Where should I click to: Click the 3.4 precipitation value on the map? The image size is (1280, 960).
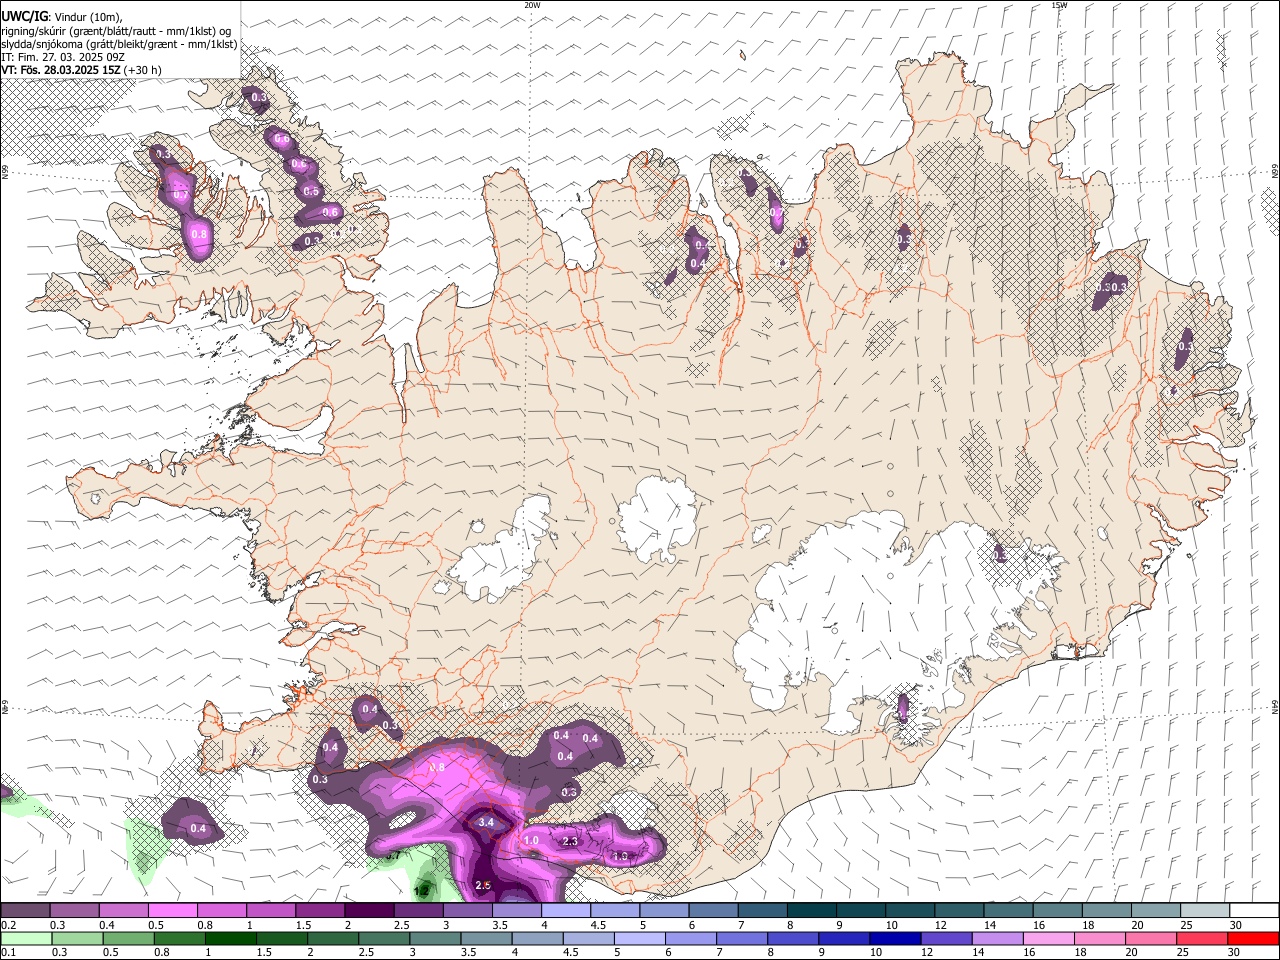487,822
